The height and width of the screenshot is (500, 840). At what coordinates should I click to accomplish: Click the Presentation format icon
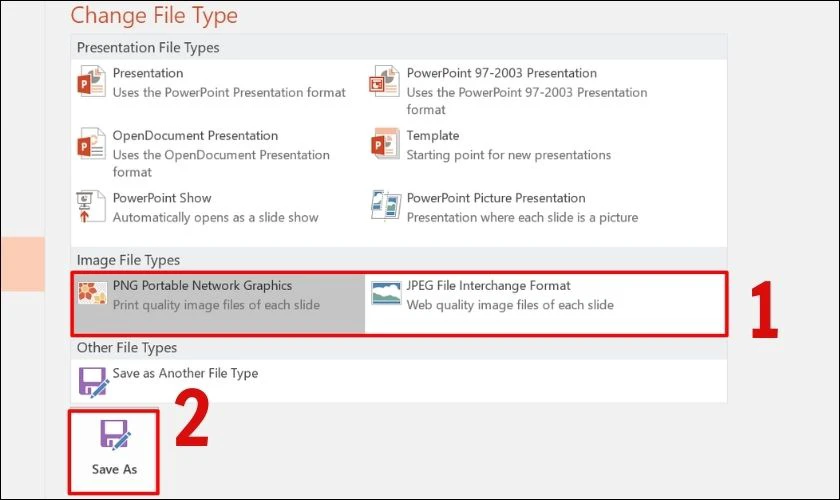92,81
